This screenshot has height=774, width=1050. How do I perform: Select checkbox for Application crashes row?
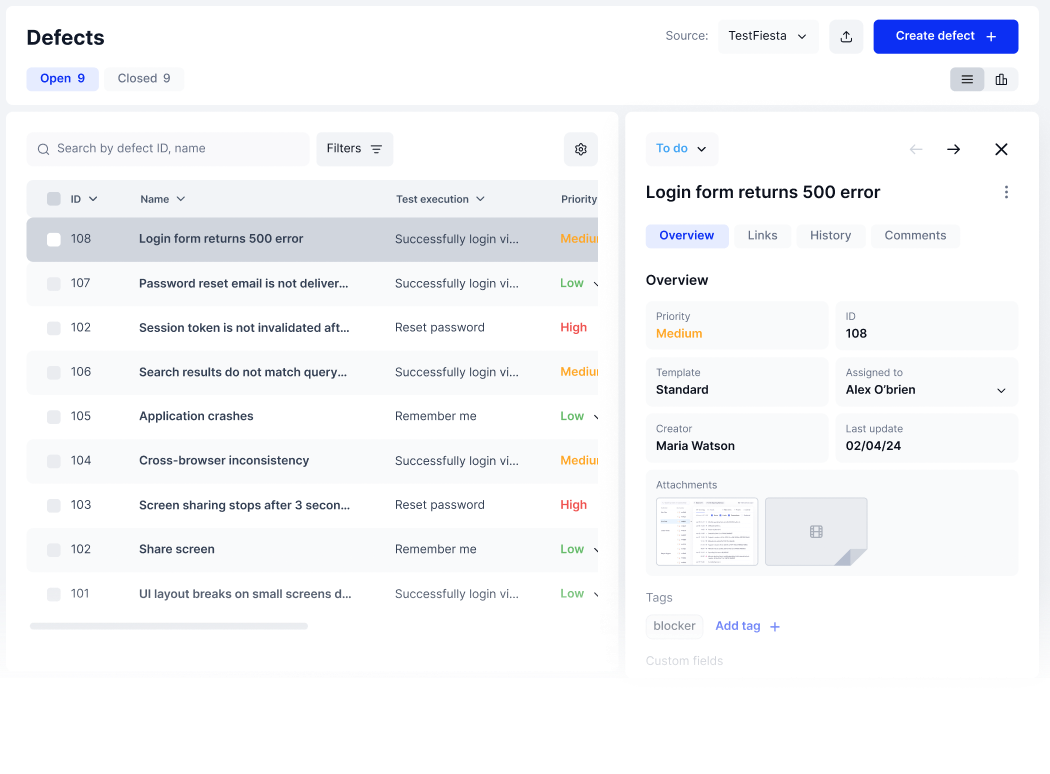pyautogui.click(x=54, y=417)
